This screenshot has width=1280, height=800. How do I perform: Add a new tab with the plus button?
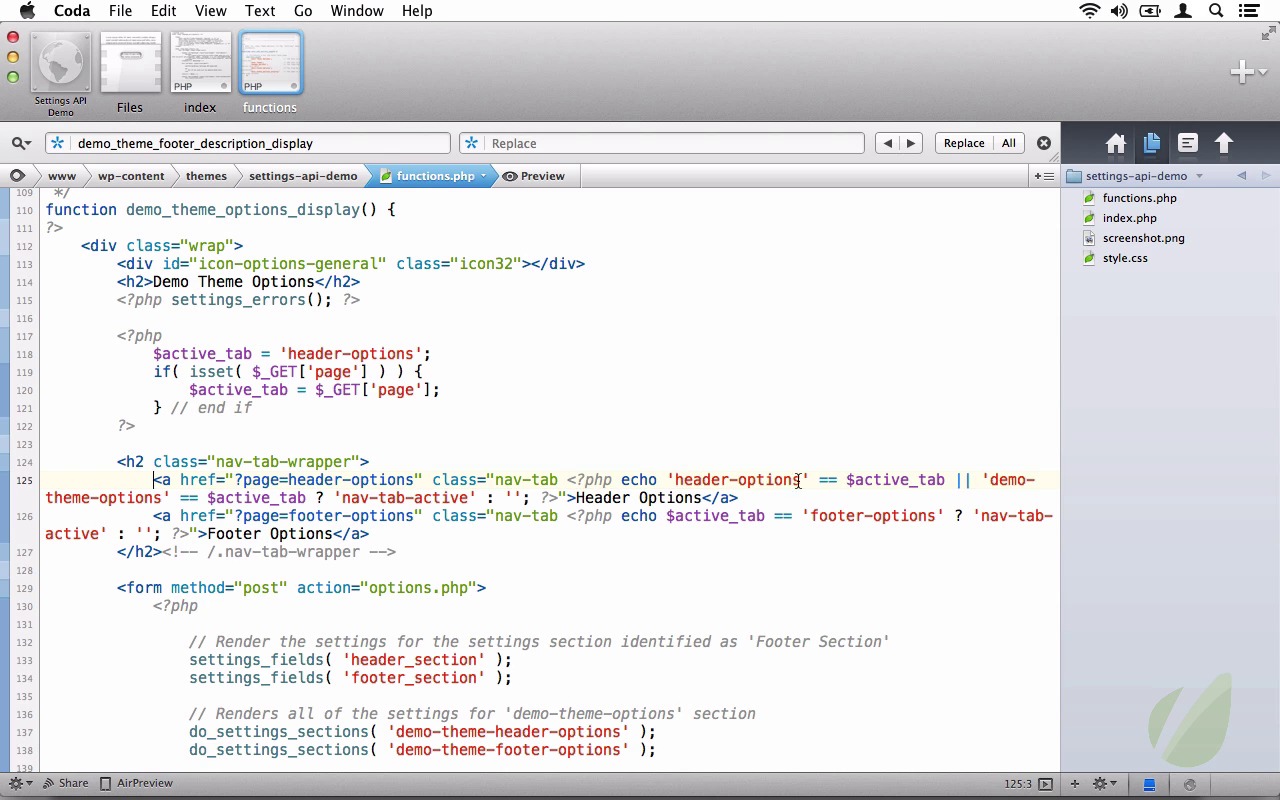click(x=1242, y=72)
